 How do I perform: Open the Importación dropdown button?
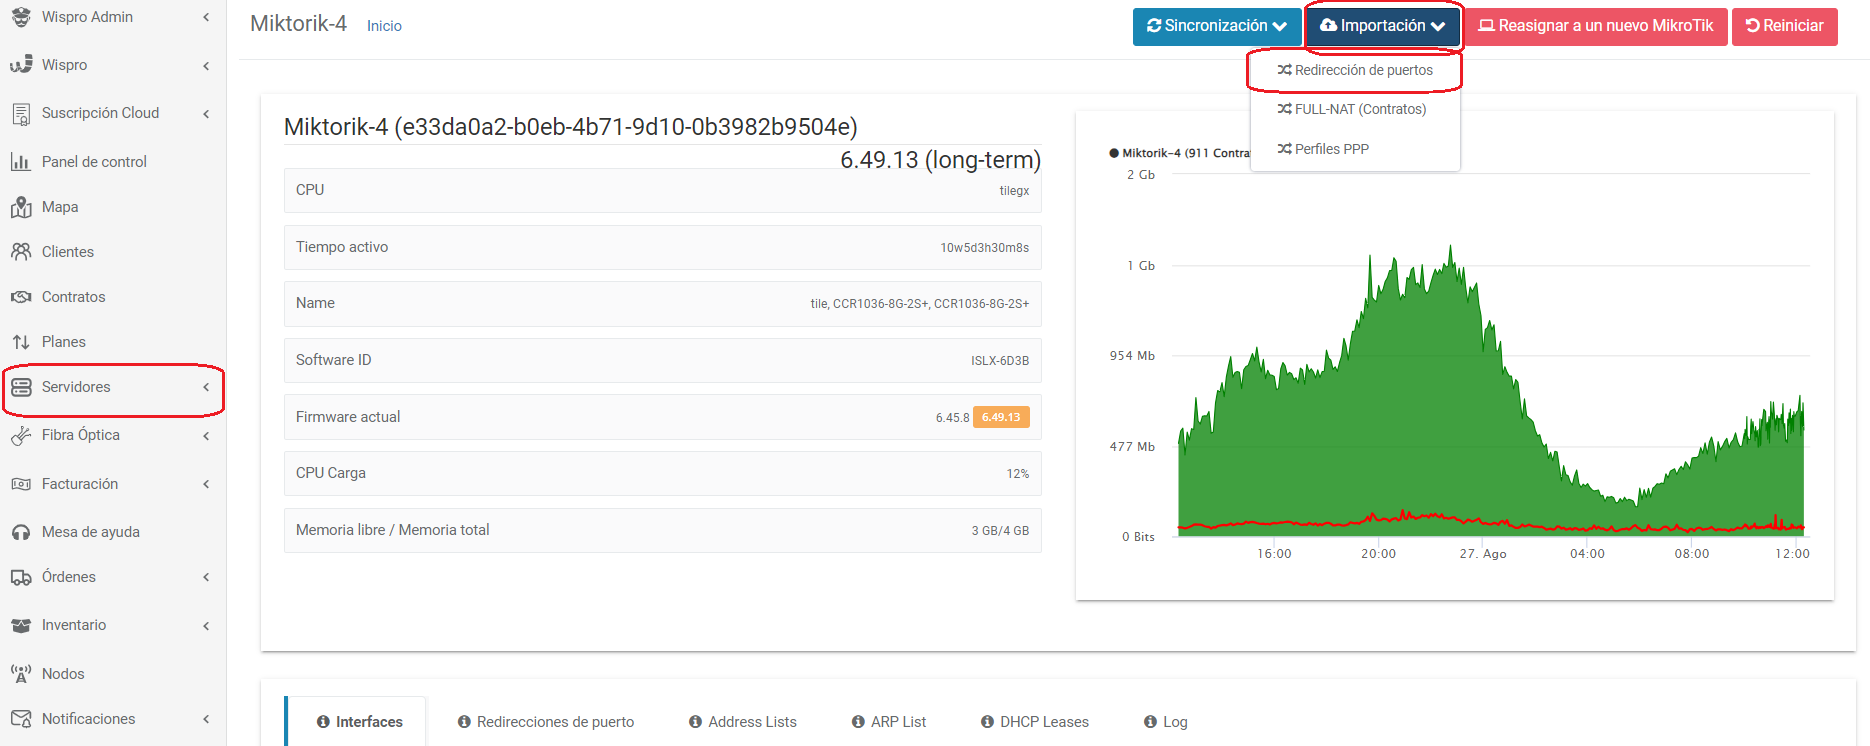click(x=1383, y=26)
